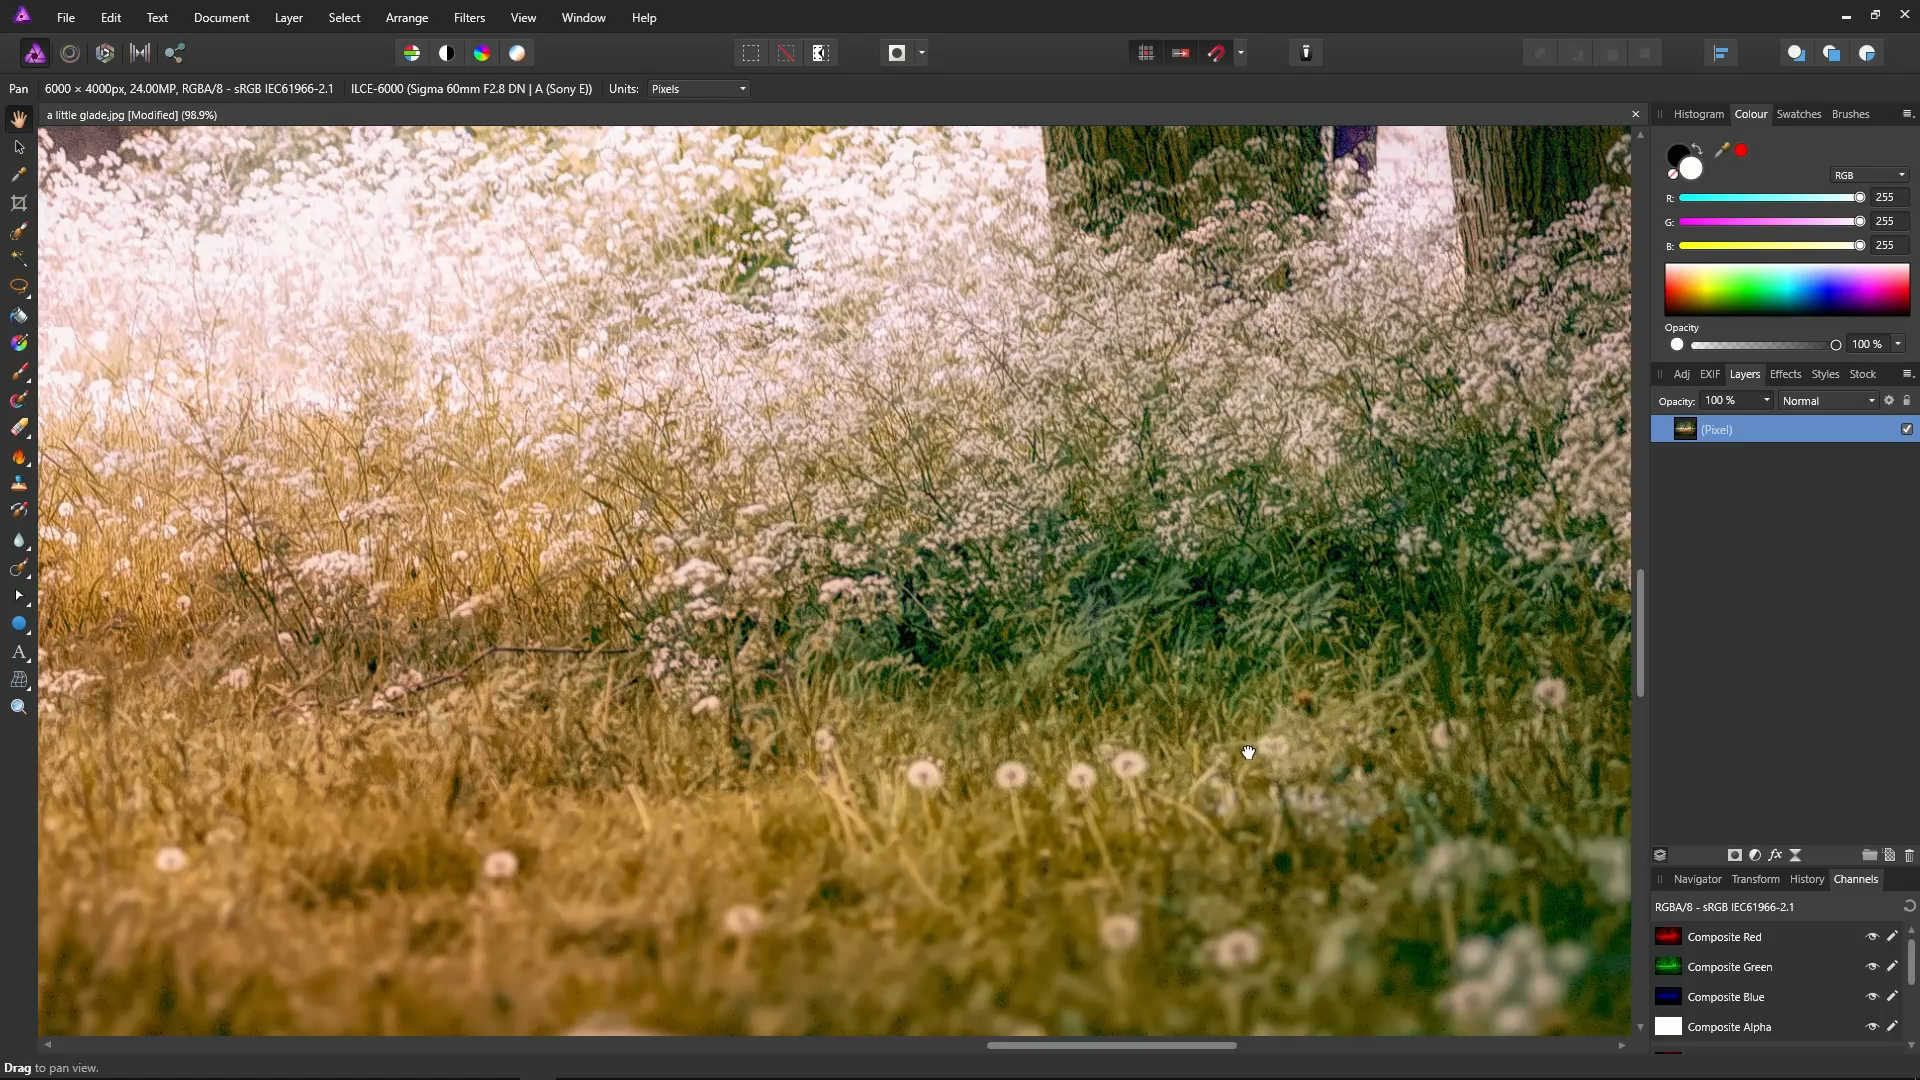This screenshot has height=1080, width=1920.
Task: Open the Units dropdown showing Pixels
Action: [x=699, y=89]
